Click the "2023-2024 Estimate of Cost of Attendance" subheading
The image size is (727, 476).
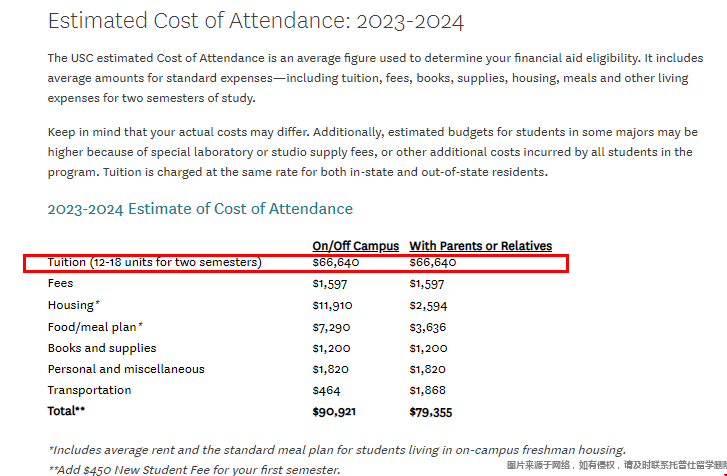(x=200, y=209)
